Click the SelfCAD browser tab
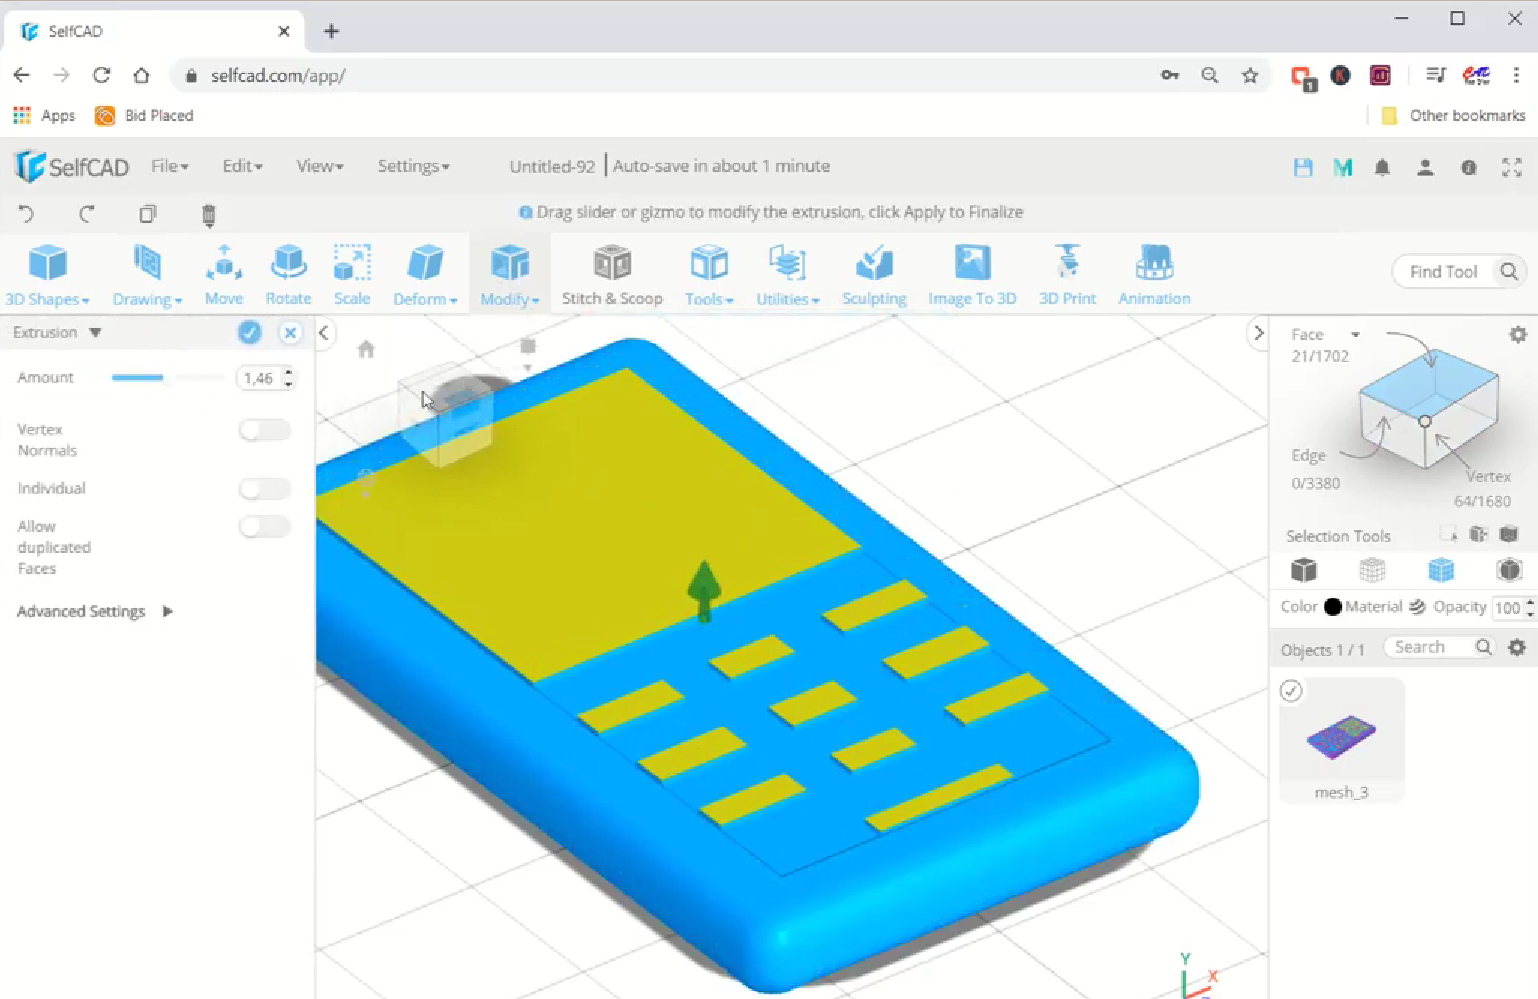The width and height of the screenshot is (1538, 999). pyautogui.click(x=155, y=31)
